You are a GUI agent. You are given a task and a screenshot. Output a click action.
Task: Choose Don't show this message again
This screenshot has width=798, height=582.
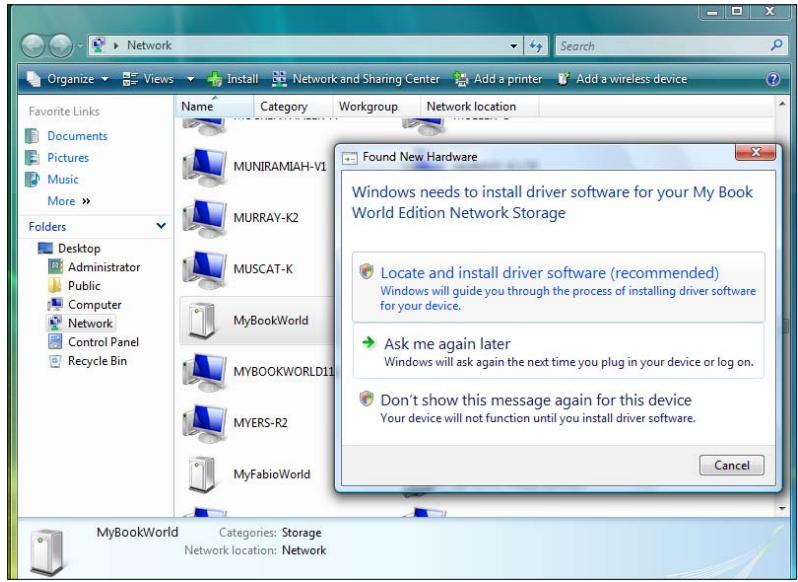point(558,408)
